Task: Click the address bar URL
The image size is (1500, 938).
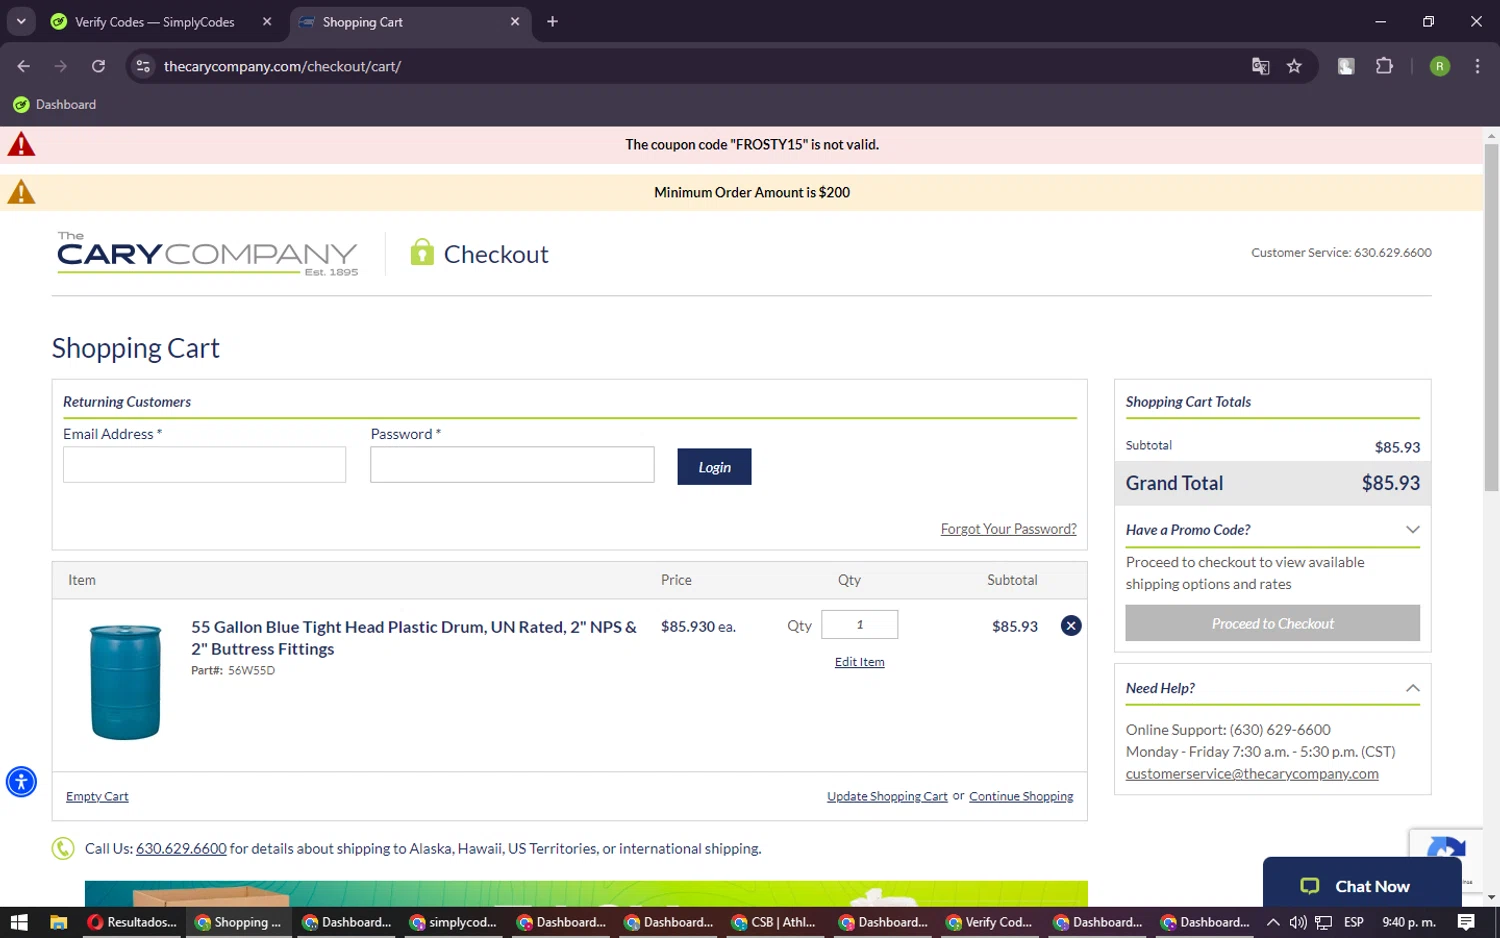Action: 282,66
